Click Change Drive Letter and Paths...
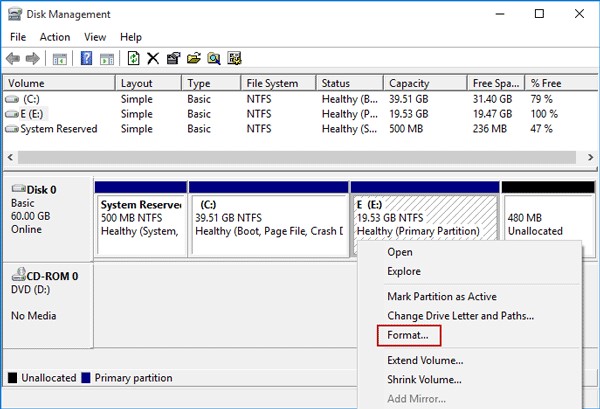 pyautogui.click(x=460, y=315)
